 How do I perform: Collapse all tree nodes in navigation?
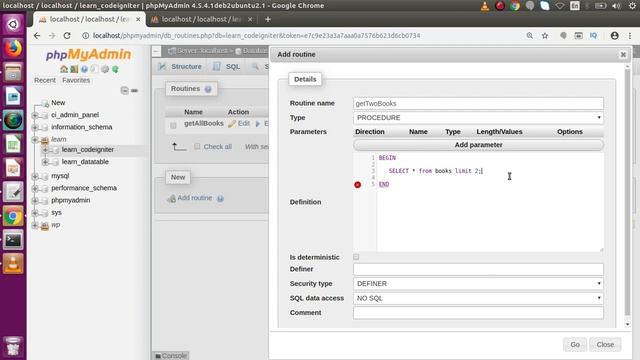(124, 90)
